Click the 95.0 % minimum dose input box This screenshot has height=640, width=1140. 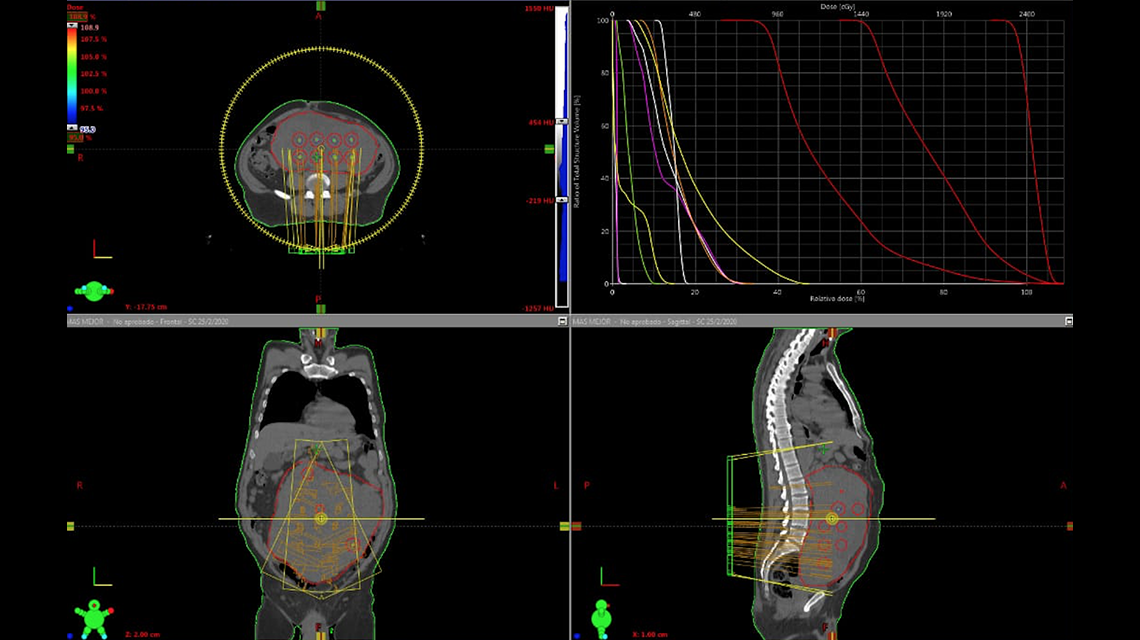(76, 138)
